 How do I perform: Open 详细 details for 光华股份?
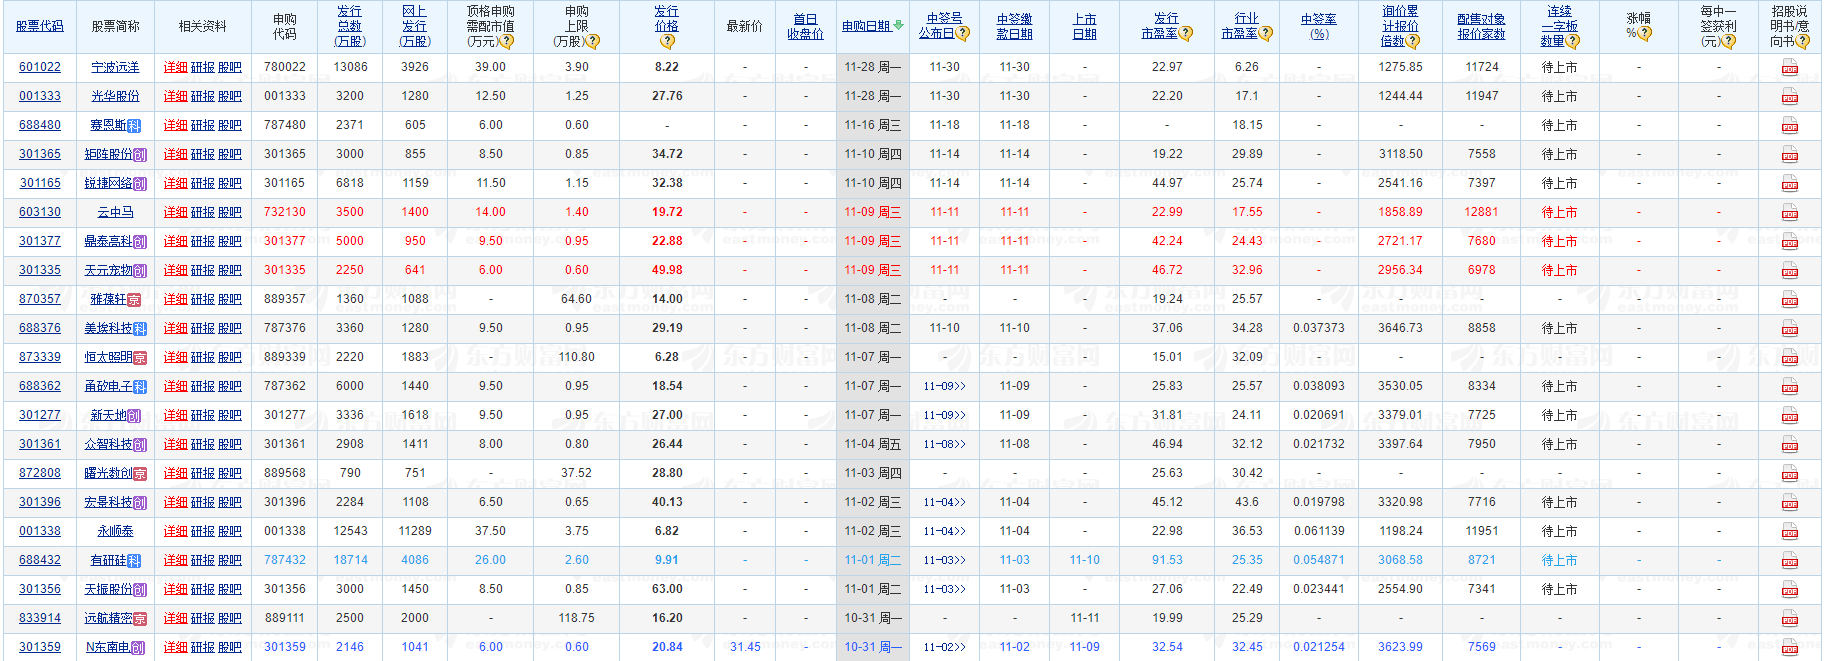175,96
